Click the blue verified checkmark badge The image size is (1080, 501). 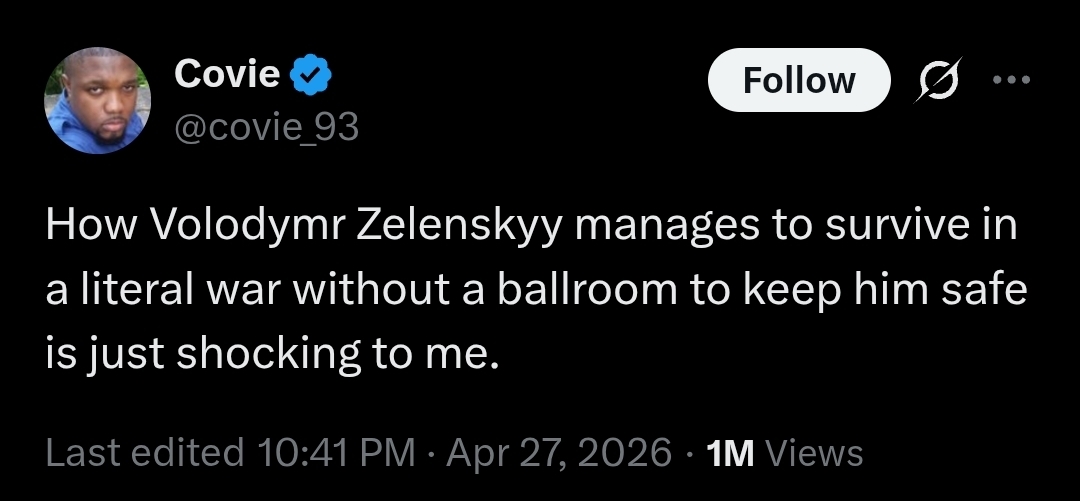[312, 74]
